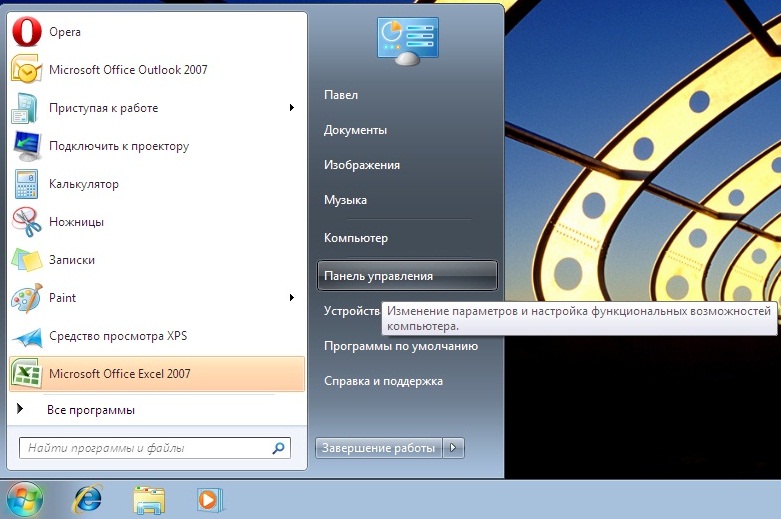
Task: Open Записки sticky notes icon
Action: [x=26, y=260]
